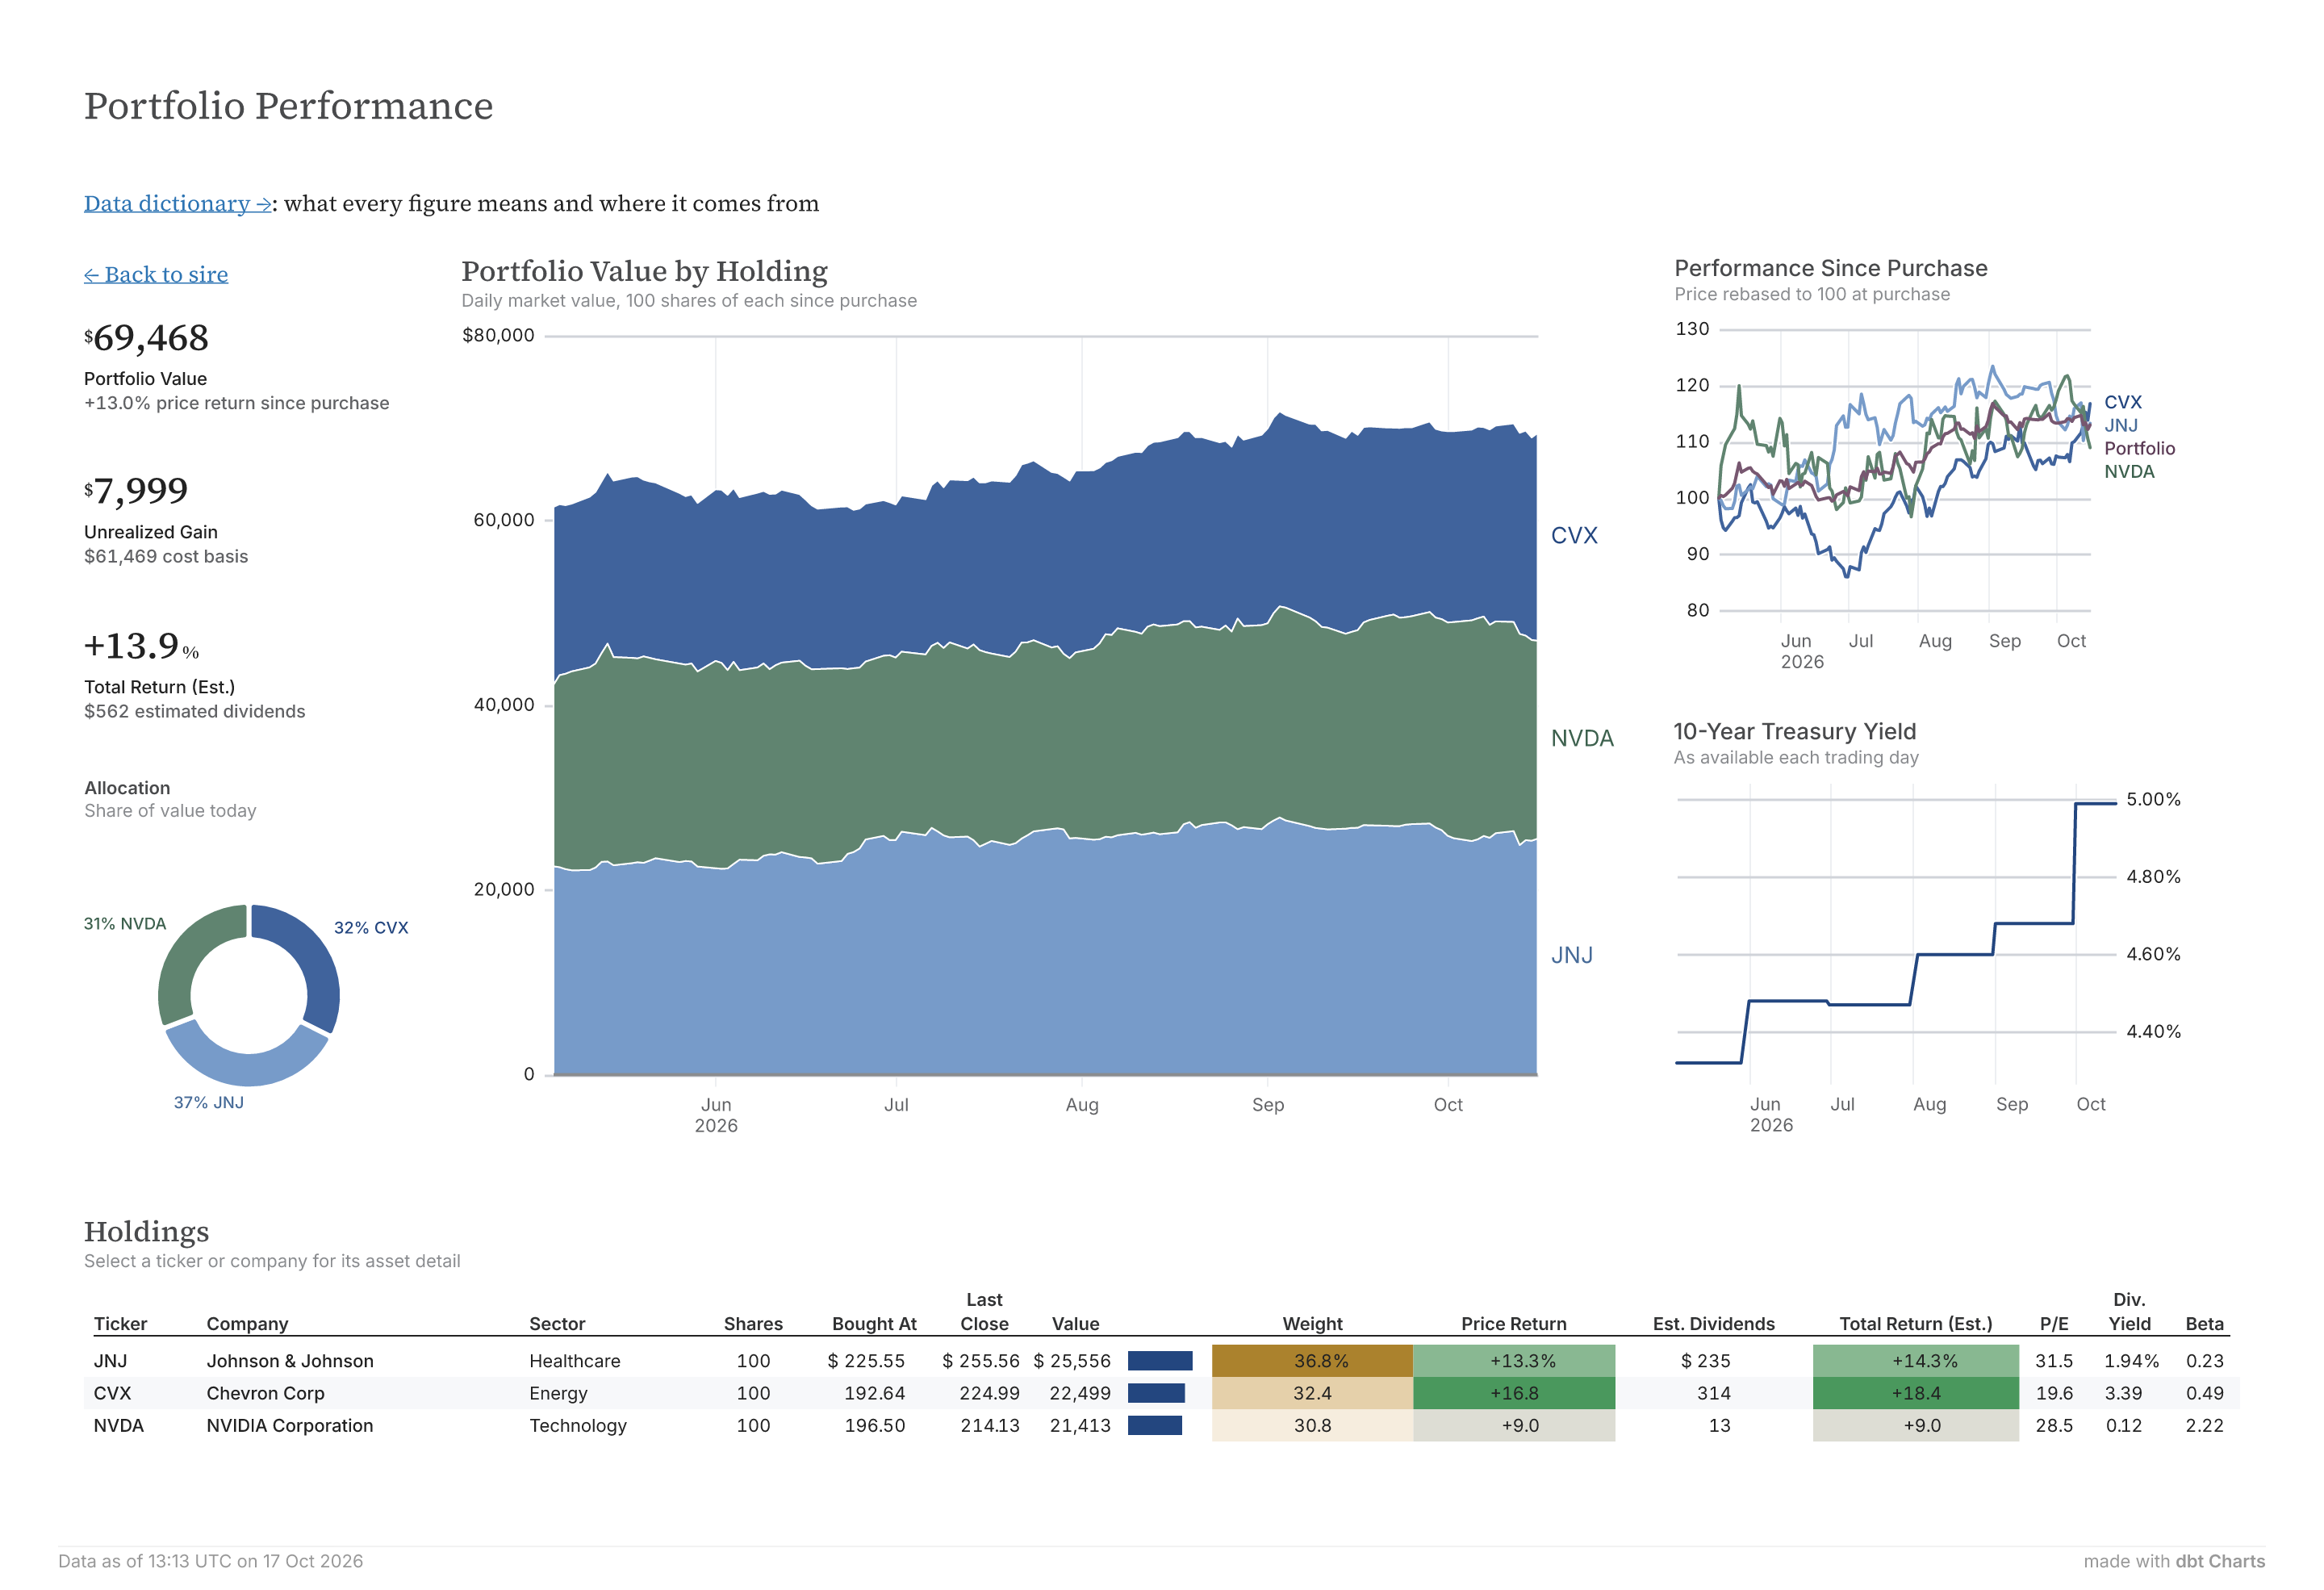Click NVDA beta value 2.22
The image size is (2324, 1590).
click(2204, 1425)
